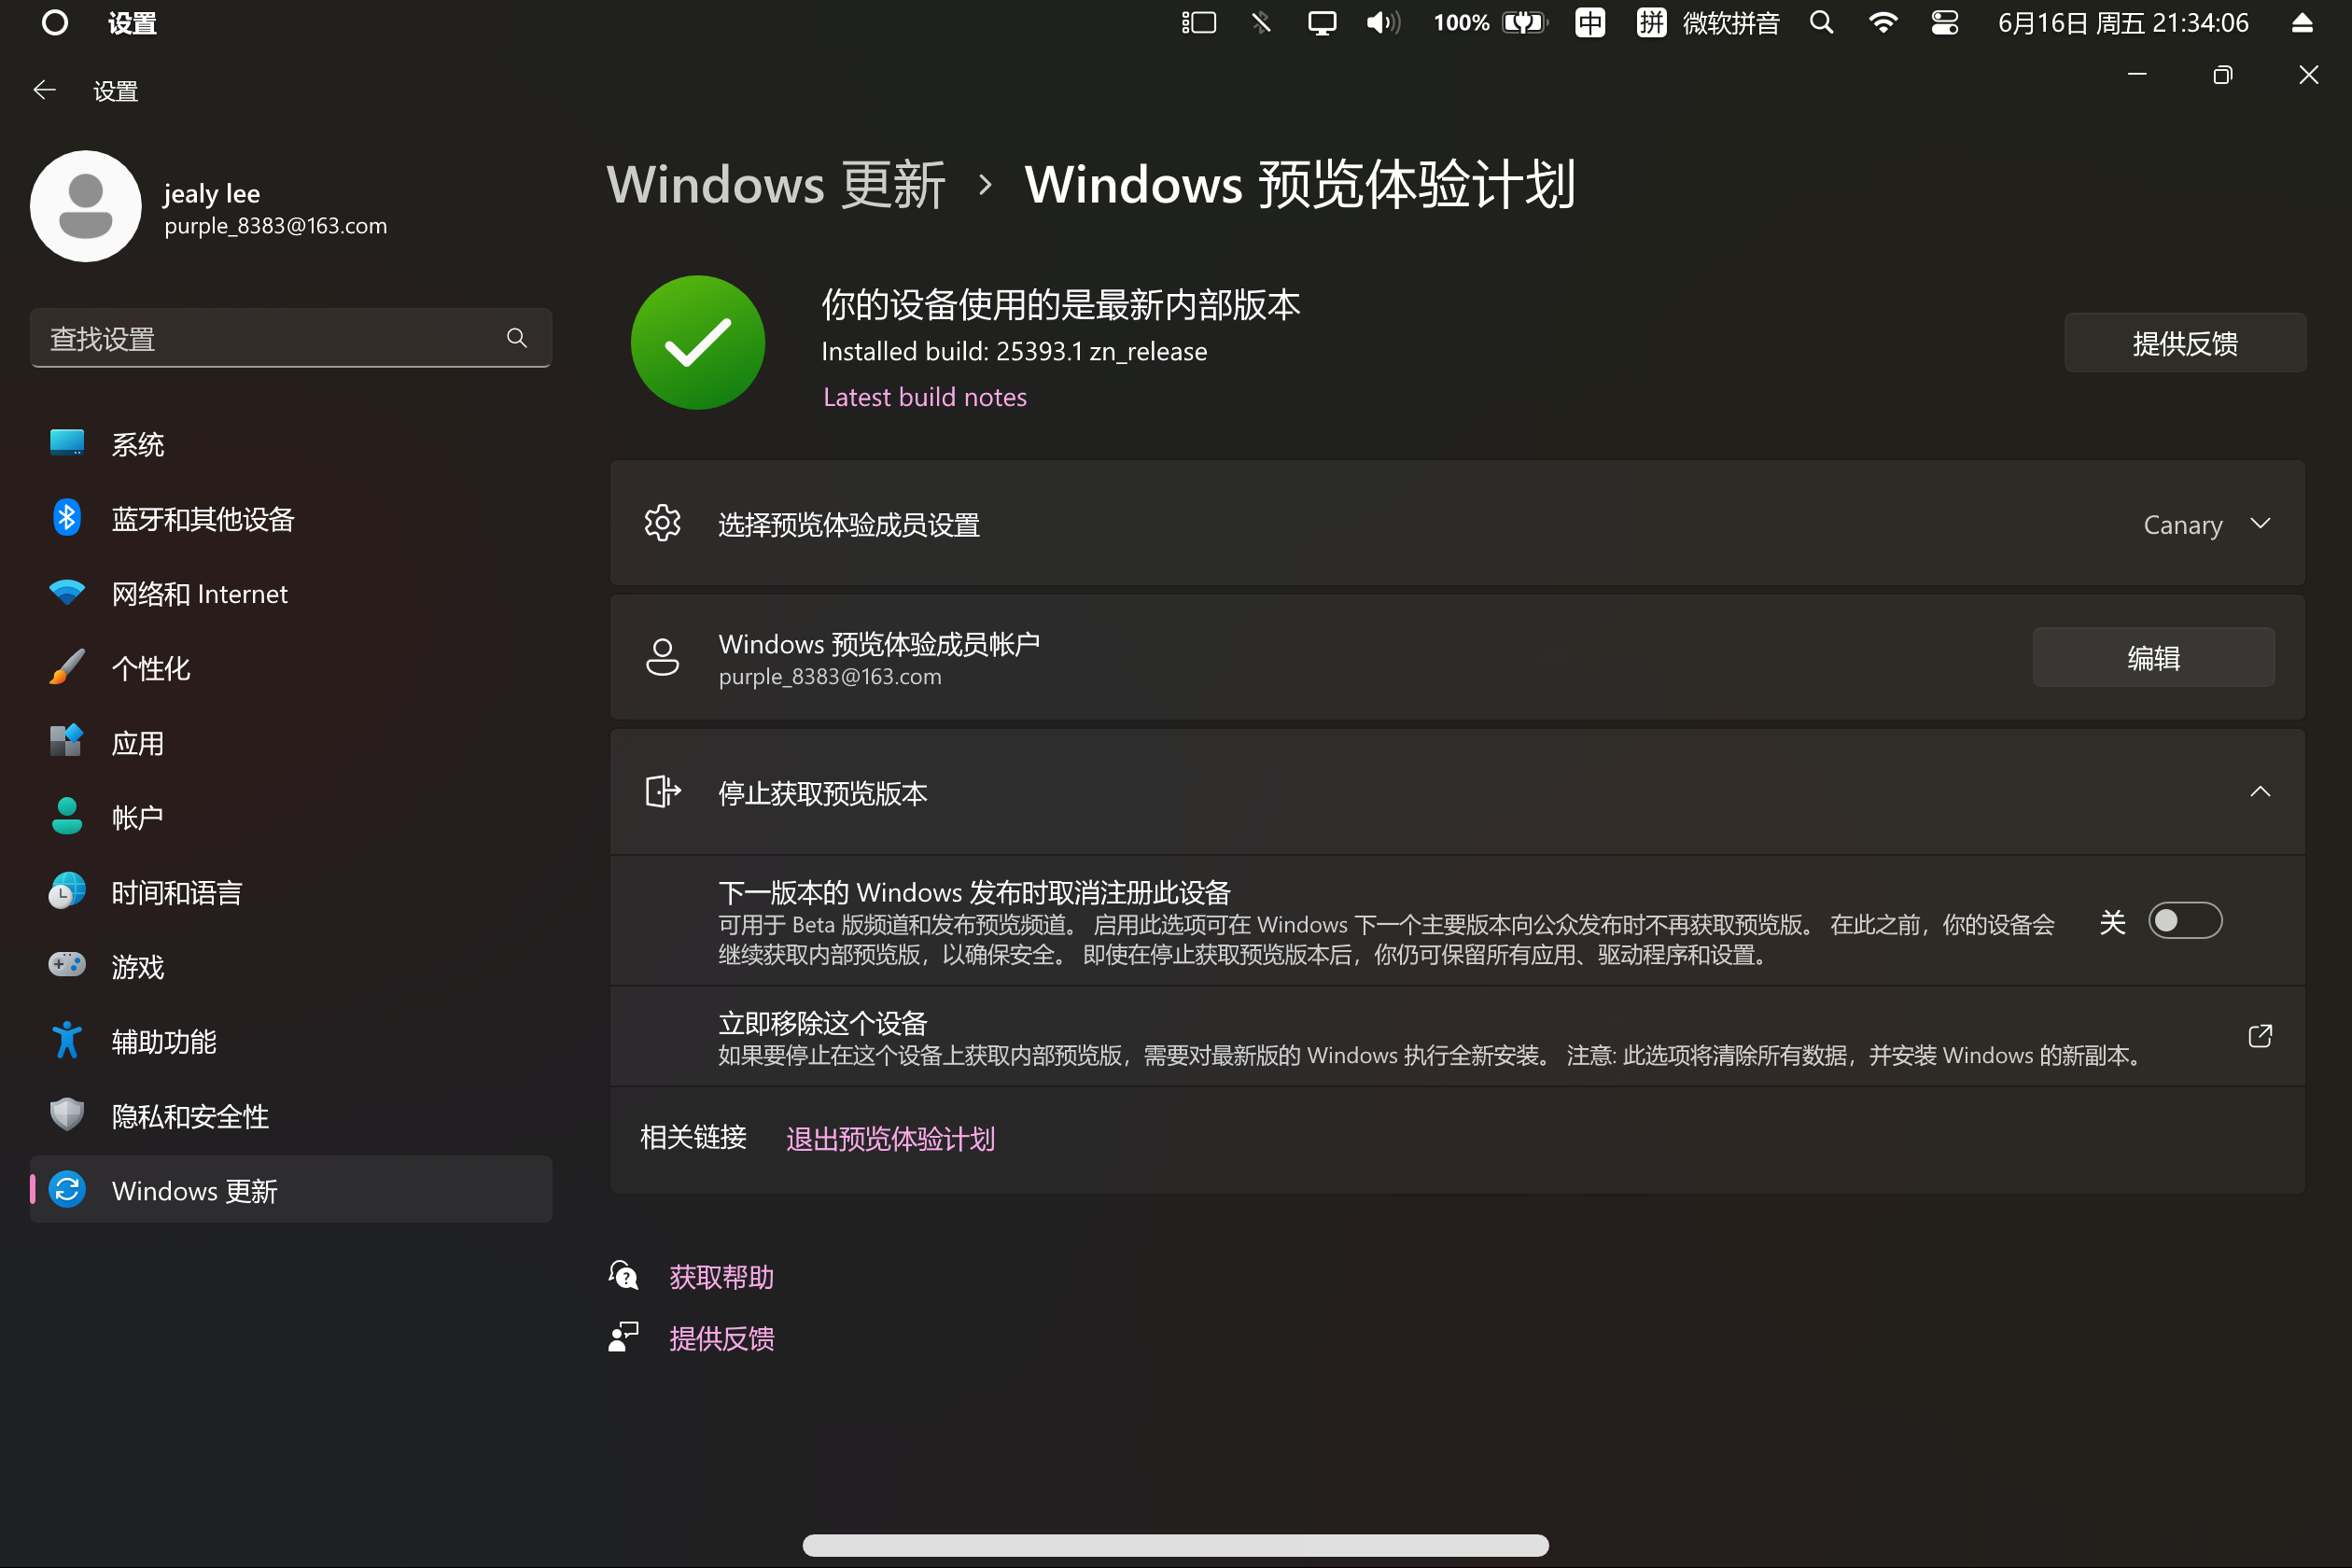The image size is (2352, 1568).
Task: Open 应用 settings category
Action: (291, 743)
